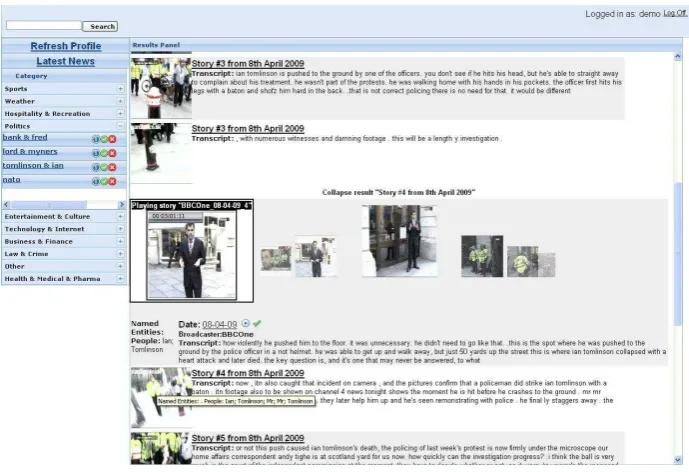The width and height of the screenshot is (689, 472).
Task: Click the Story #5 result thumbnail
Action: (x=161, y=448)
